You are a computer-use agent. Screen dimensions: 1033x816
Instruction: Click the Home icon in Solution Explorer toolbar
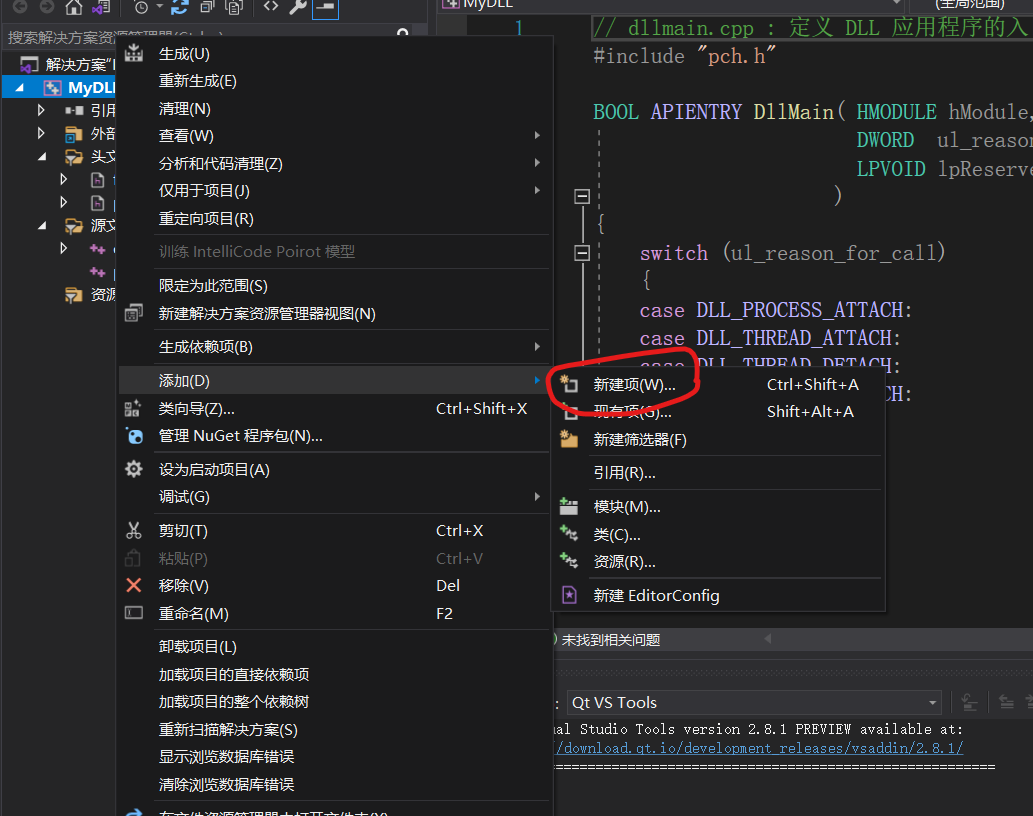coord(74,7)
